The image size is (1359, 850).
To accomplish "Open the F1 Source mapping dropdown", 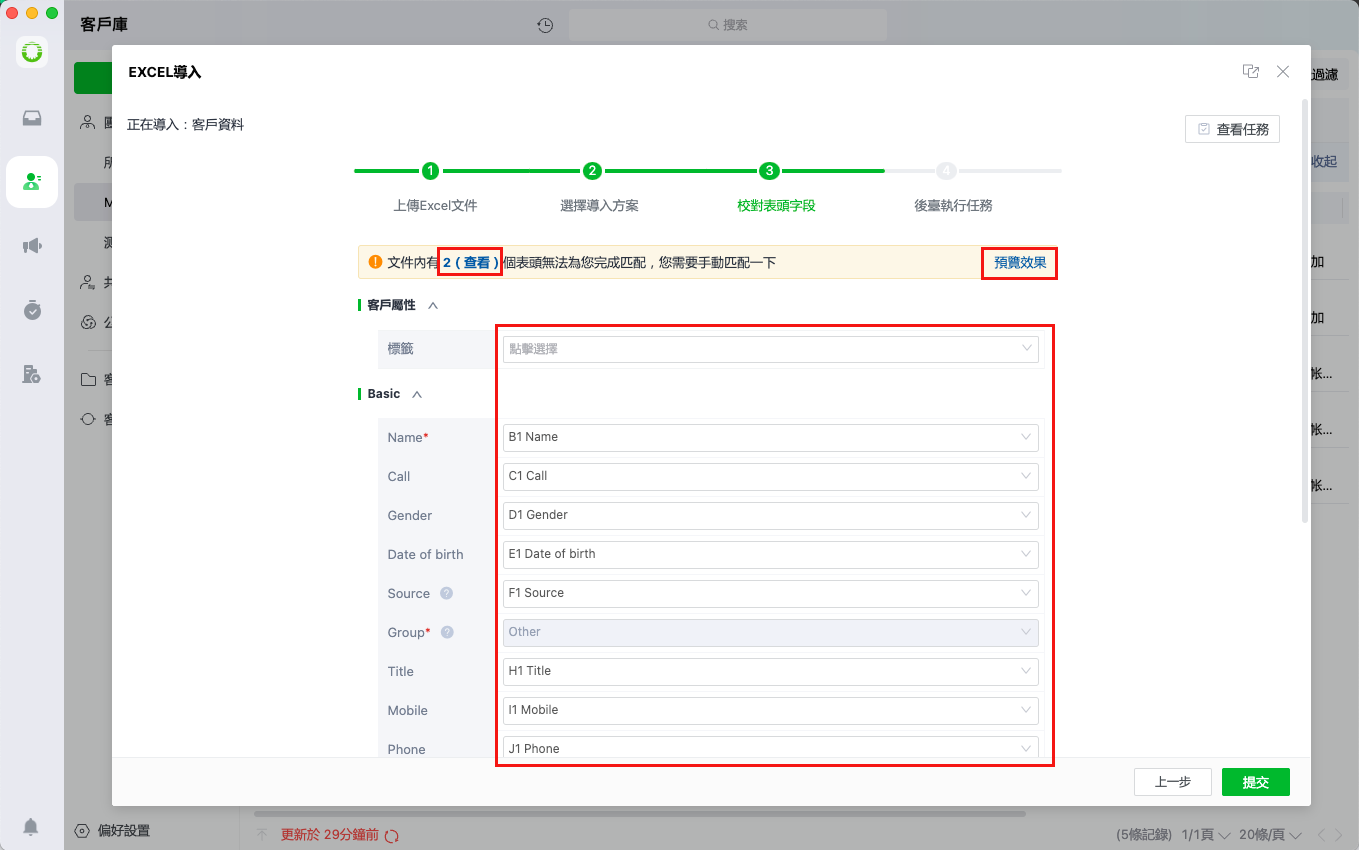I will [x=770, y=593].
